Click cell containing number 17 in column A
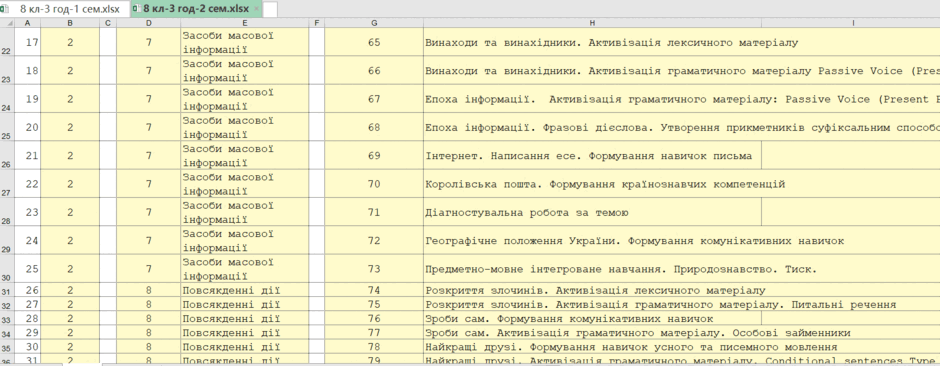This screenshot has height=366, width=940. click(x=29, y=42)
